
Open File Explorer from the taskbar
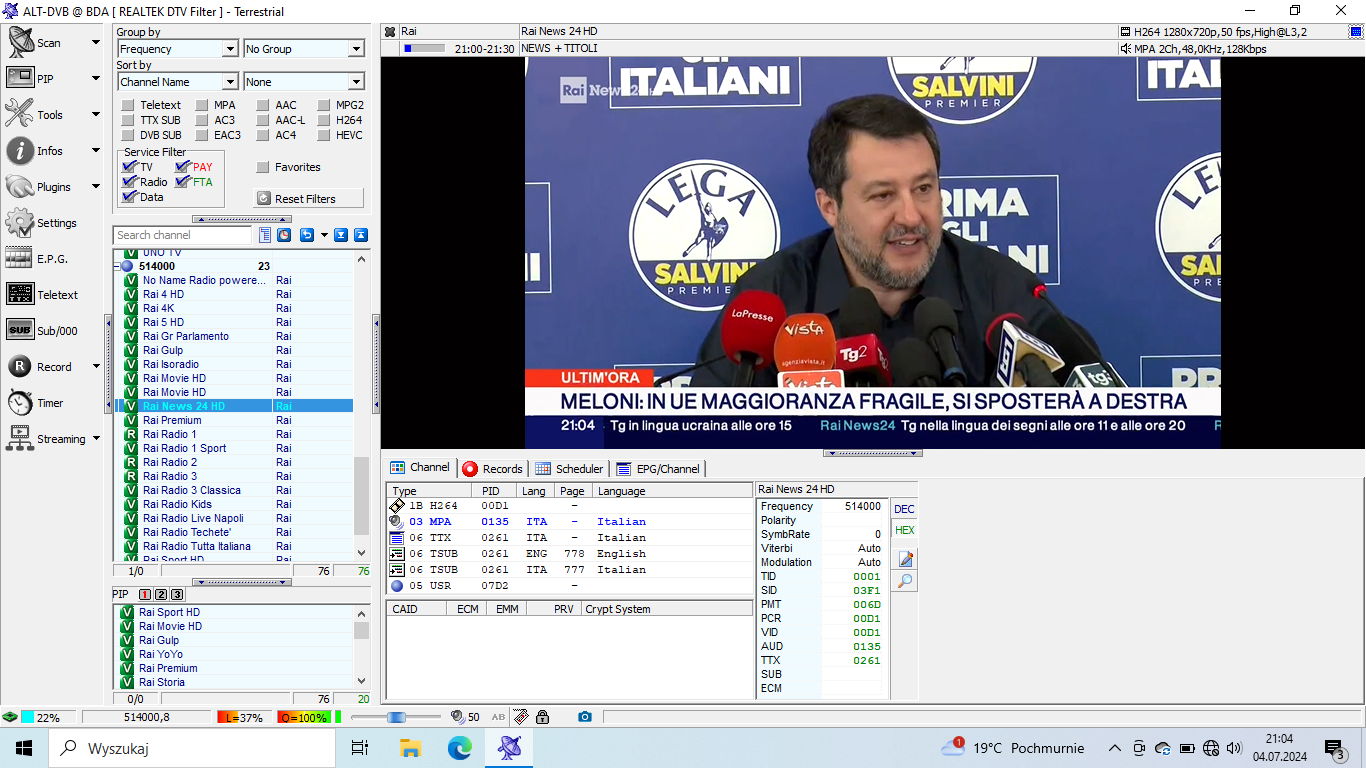click(410, 748)
